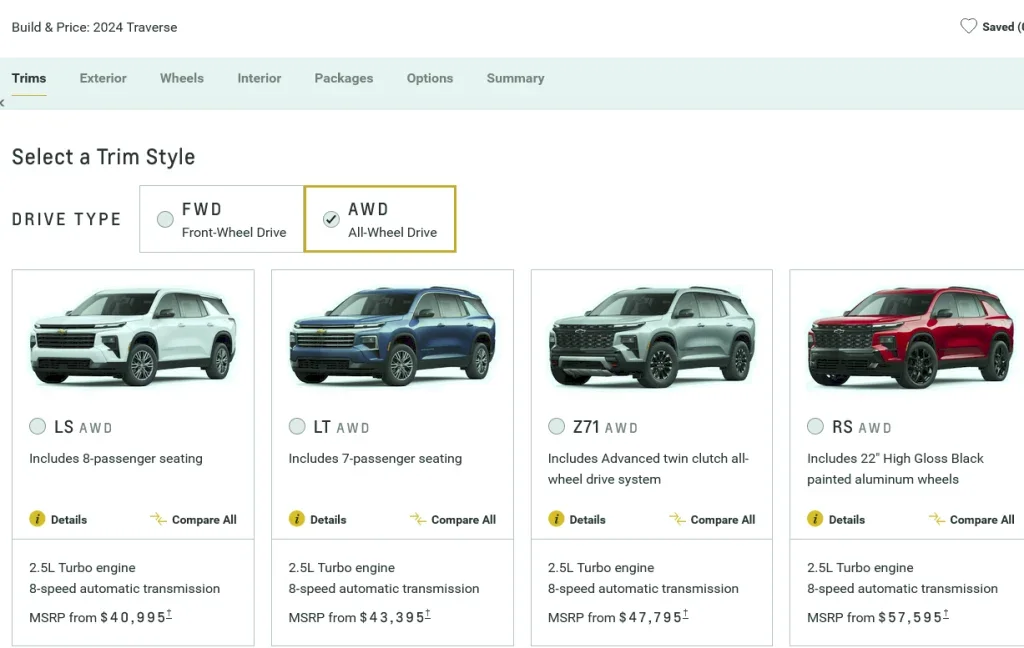Open Details for LT AWD
Viewport: 1024px width, 648px height.
328,520
